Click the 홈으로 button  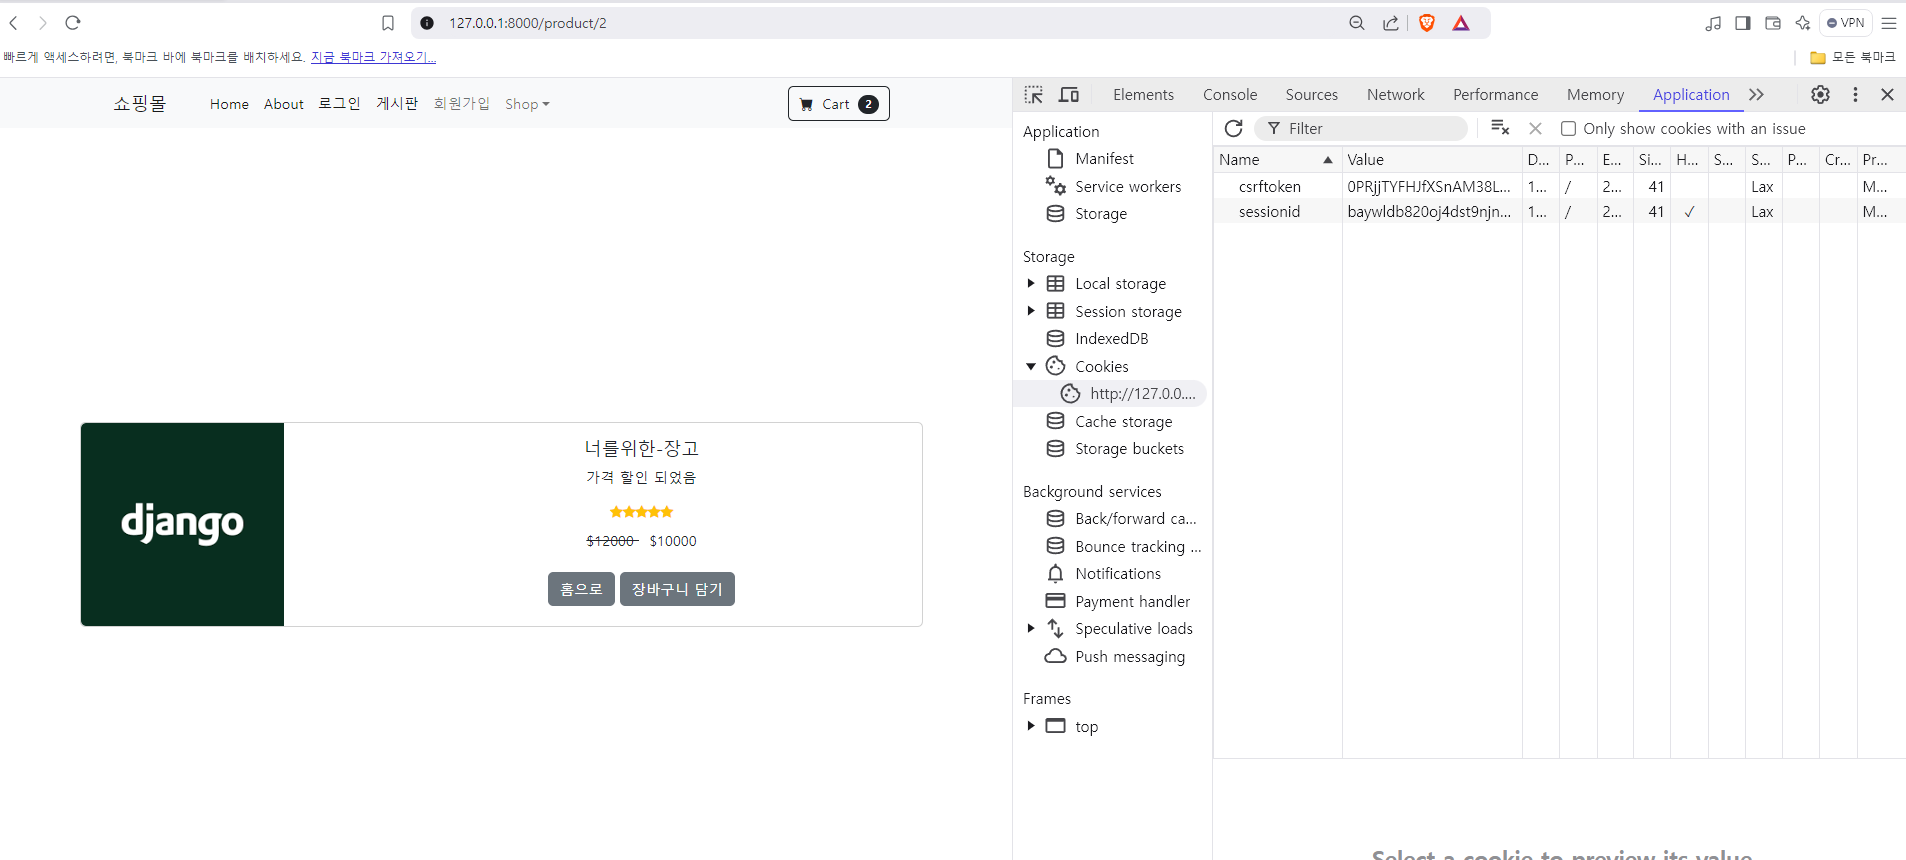click(x=581, y=589)
